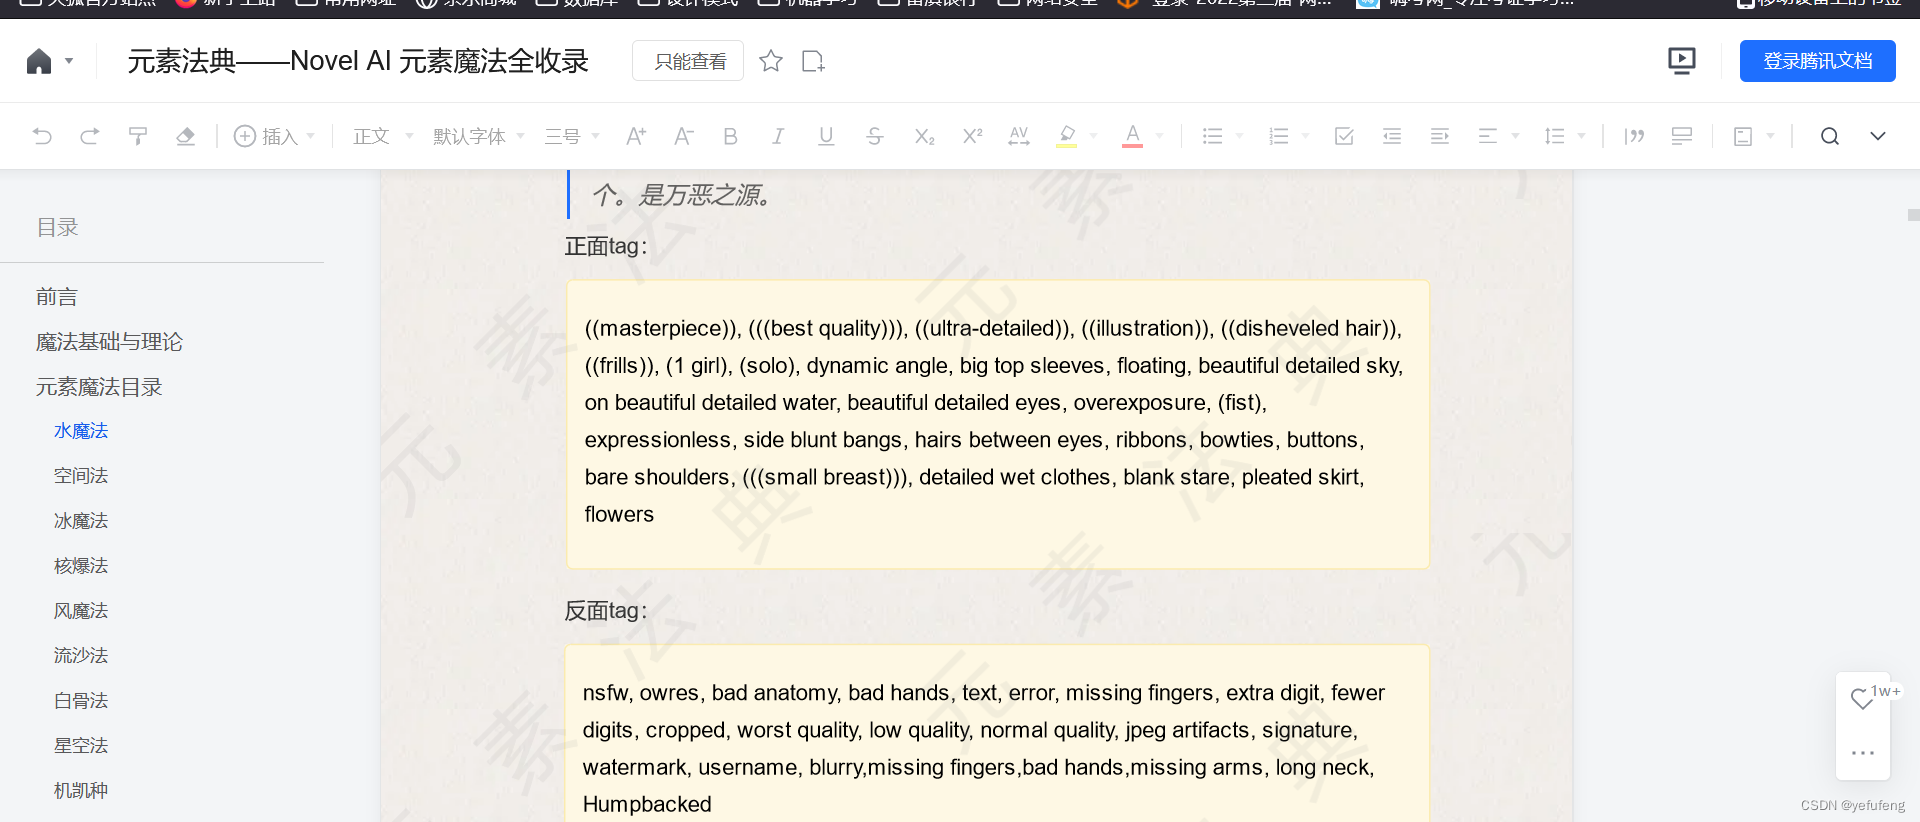Increase font size icon
The height and width of the screenshot is (822, 1920).
(636, 136)
